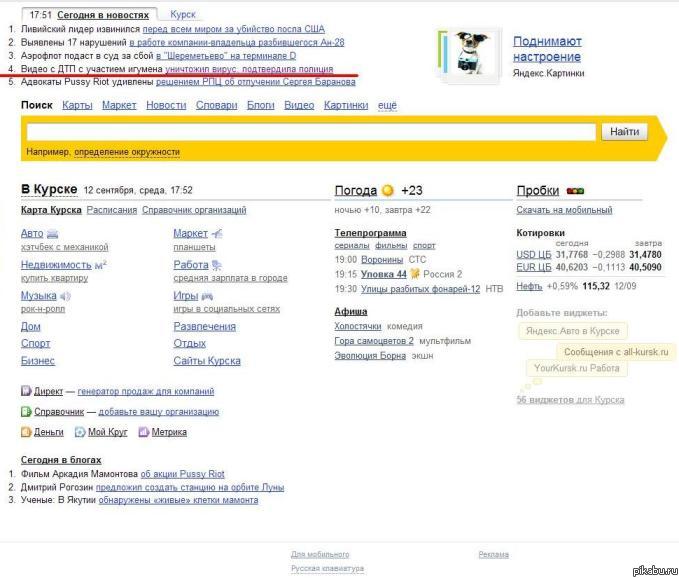Viewport: 679px width, 578px height.
Task: Click the gamepad icon next to Игры
Action: coord(207,296)
